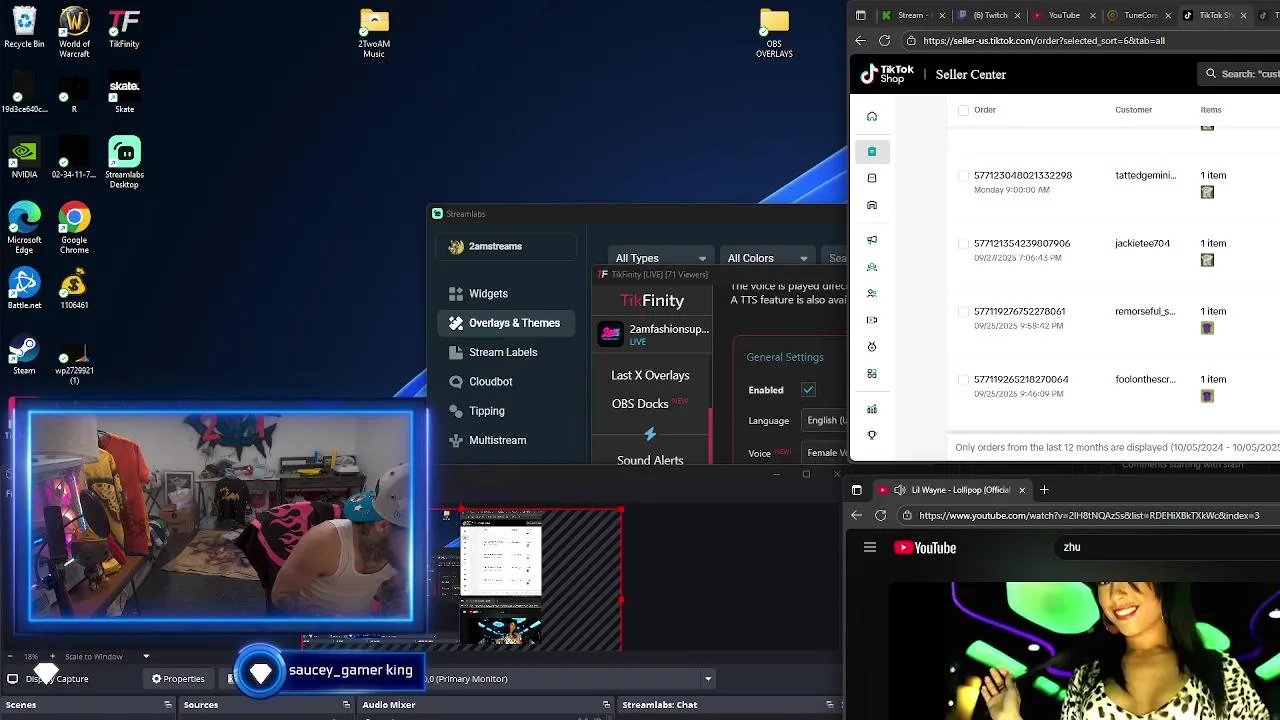Open the TikFinity Voice dropdown
Image resolution: width=1280 pixels, height=720 pixels.
pyautogui.click(x=826, y=452)
